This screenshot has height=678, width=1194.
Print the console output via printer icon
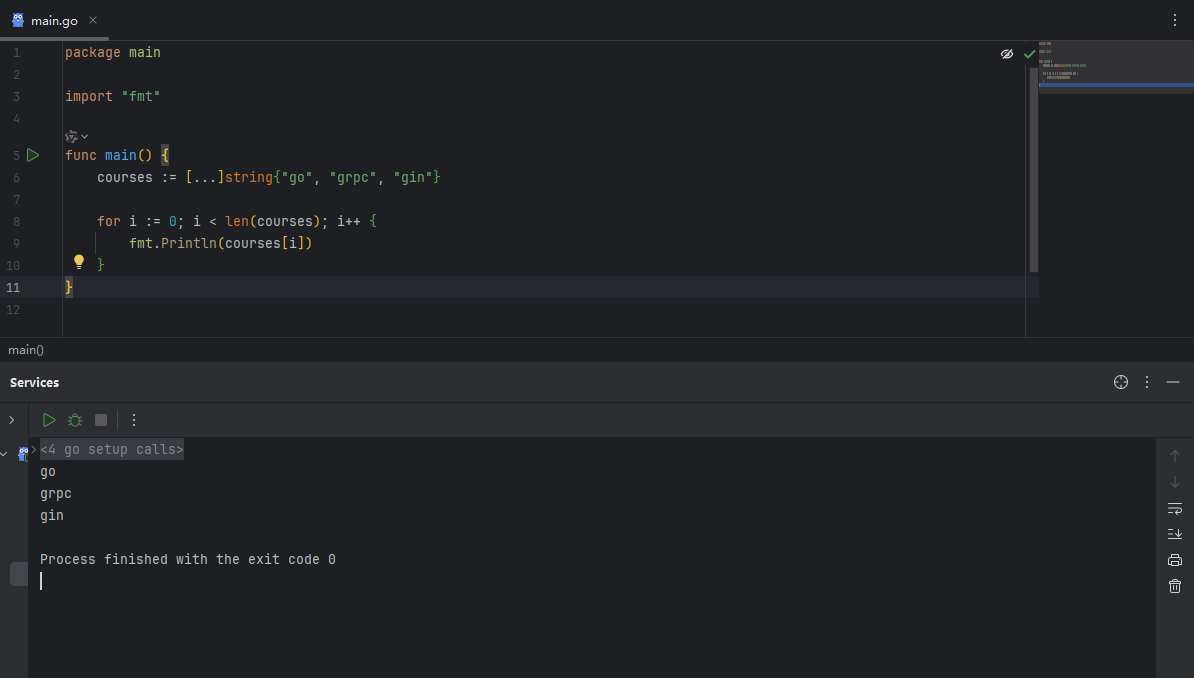(x=1175, y=560)
